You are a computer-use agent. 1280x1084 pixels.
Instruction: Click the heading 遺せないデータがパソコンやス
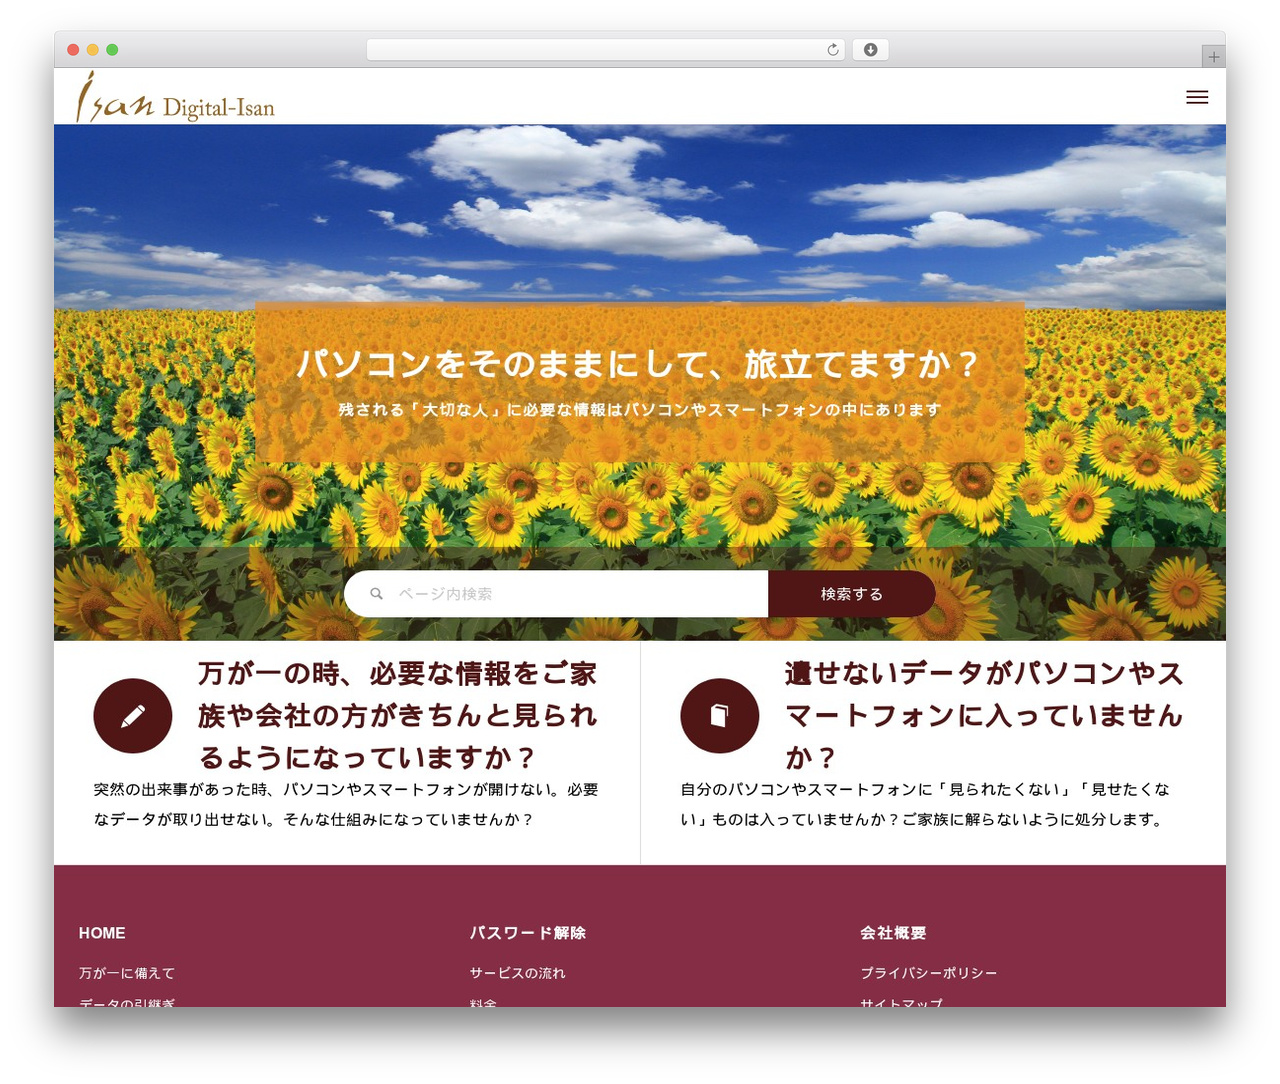click(x=985, y=716)
